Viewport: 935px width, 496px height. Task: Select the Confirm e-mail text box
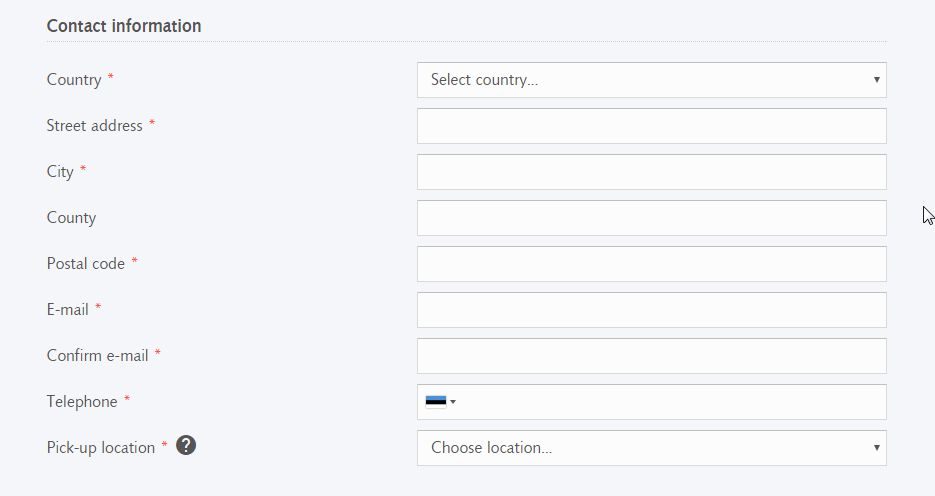[652, 356]
